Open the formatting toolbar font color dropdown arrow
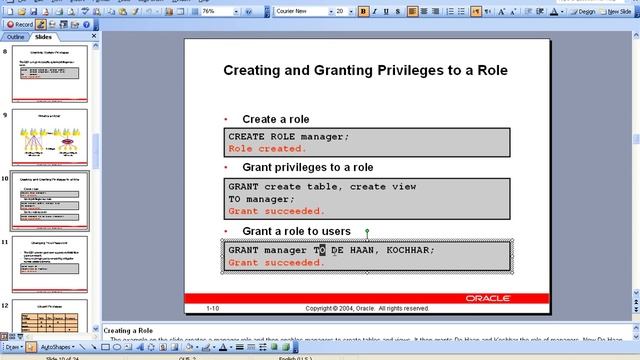This screenshot has width=640, height=360. (562, 12)
